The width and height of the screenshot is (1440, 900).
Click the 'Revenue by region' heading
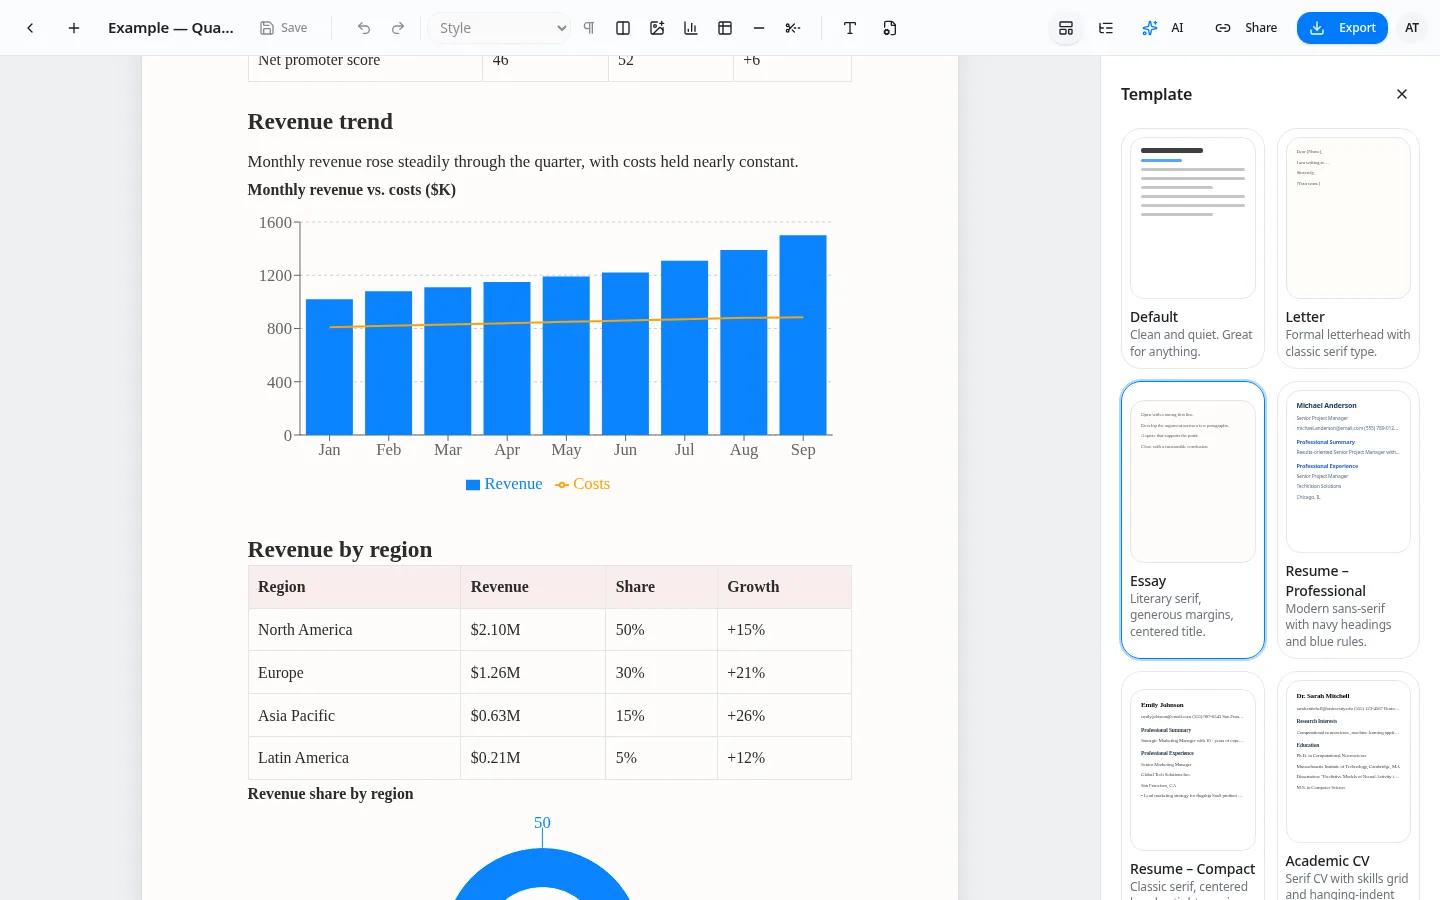pyautogui.click(x=340, y=550)
